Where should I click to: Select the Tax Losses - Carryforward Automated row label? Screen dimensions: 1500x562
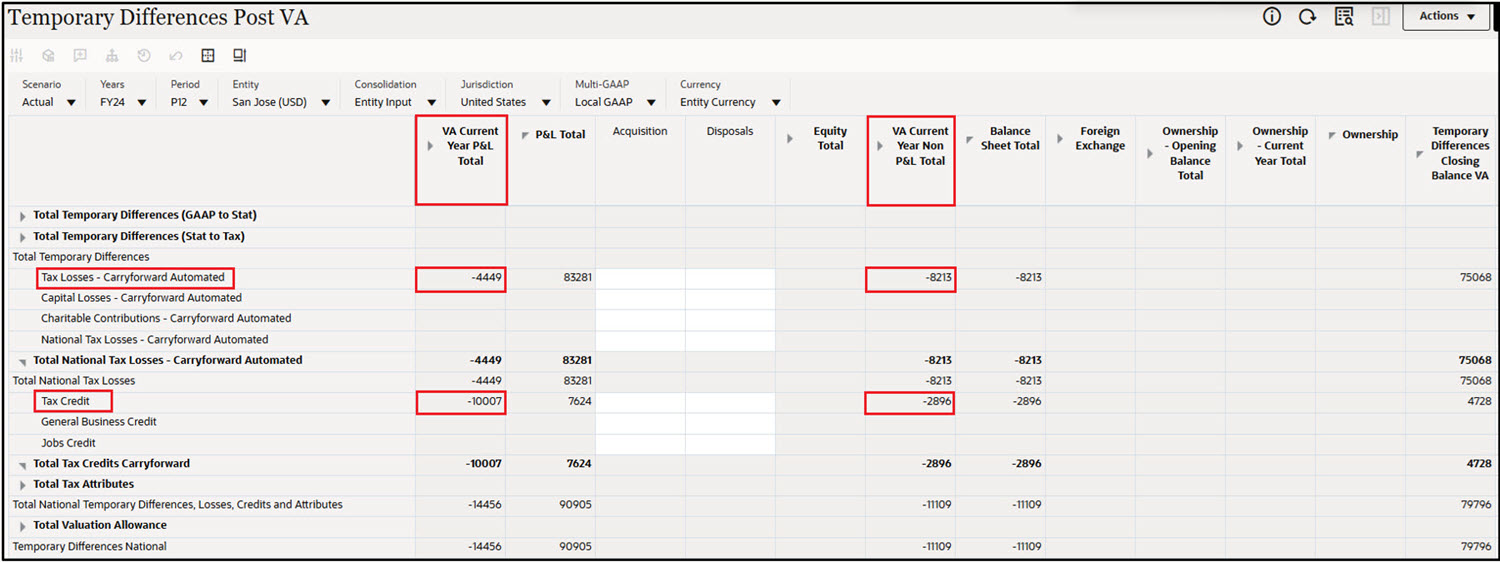click(x=133, y=278)
